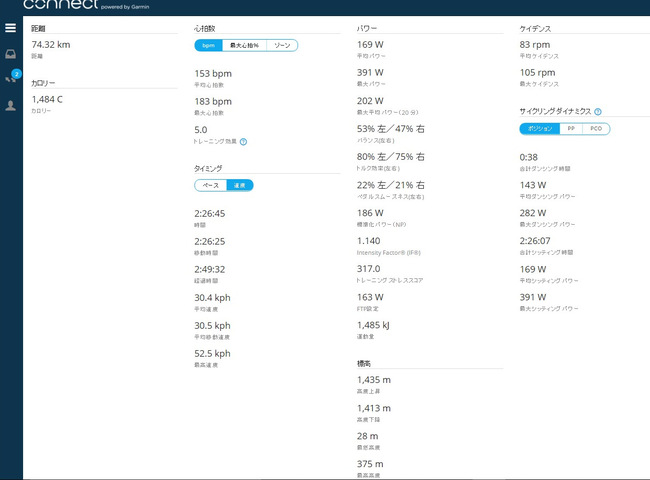
Task: Open the inbox tray icon in sidebar
Action: 10,54
